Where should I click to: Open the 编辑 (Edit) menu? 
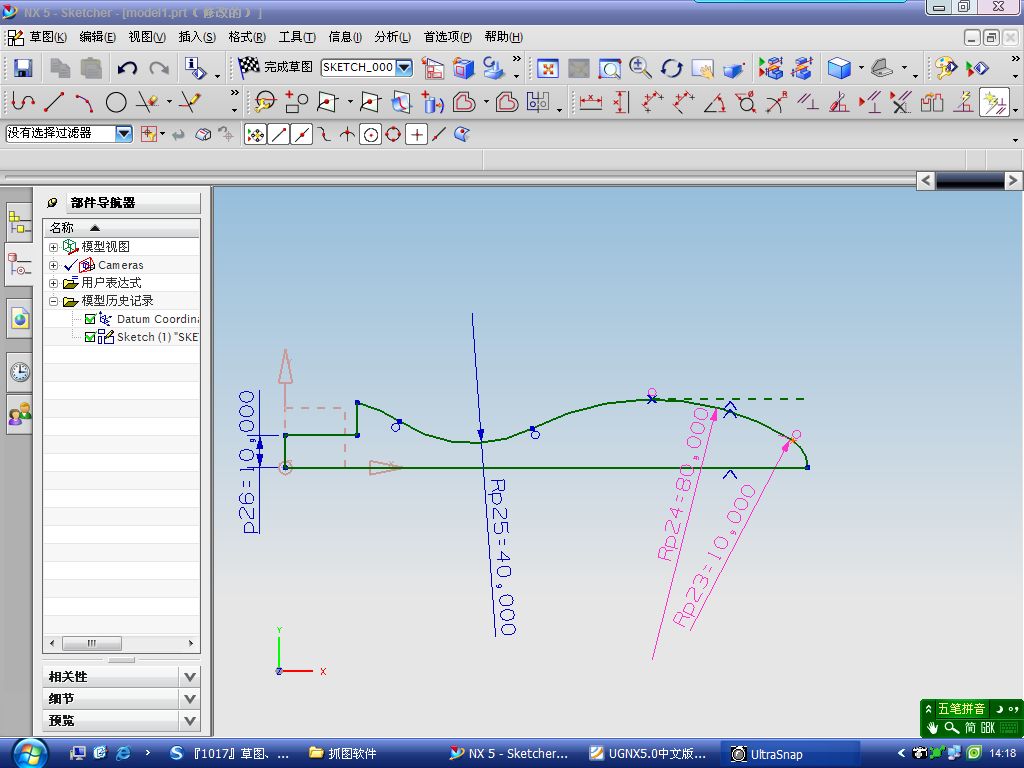point(97,37)
